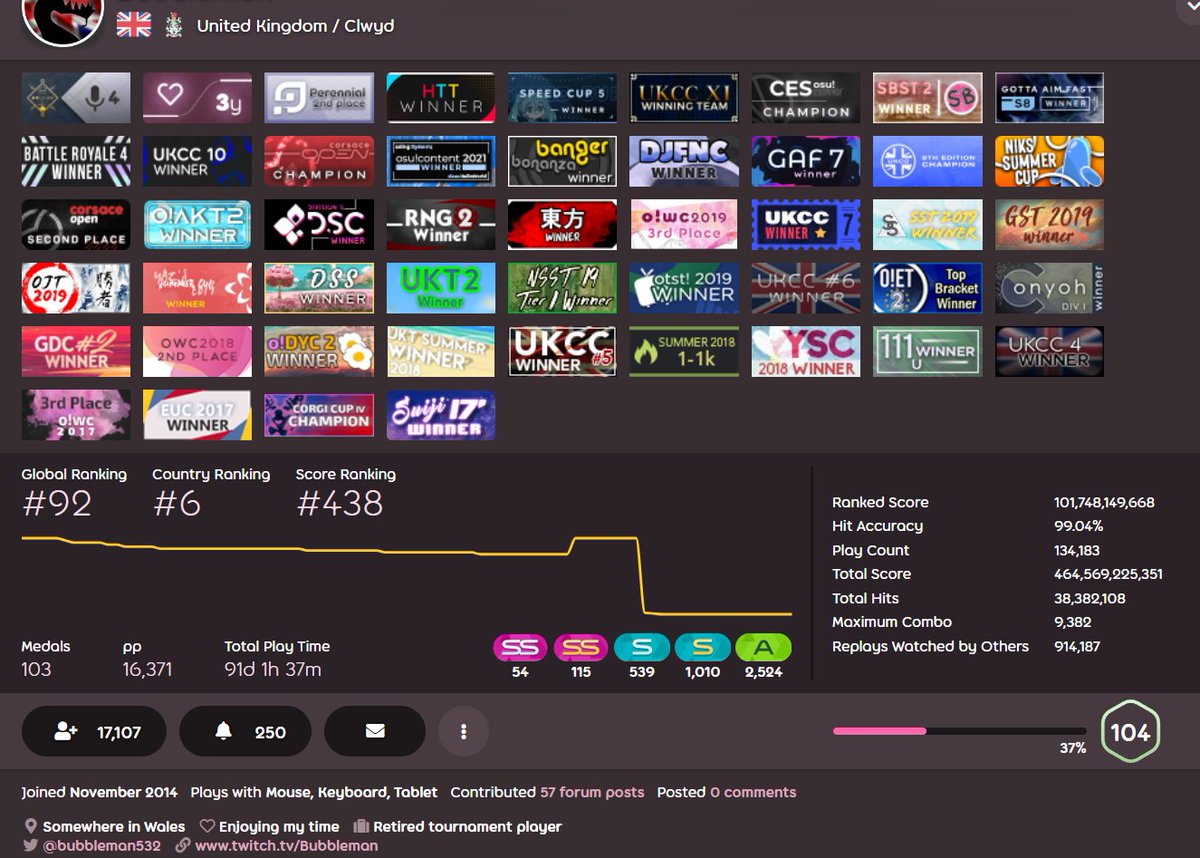
Task: Click the 3rd Place o!wc 2017 badge
Action: point(76,415)
